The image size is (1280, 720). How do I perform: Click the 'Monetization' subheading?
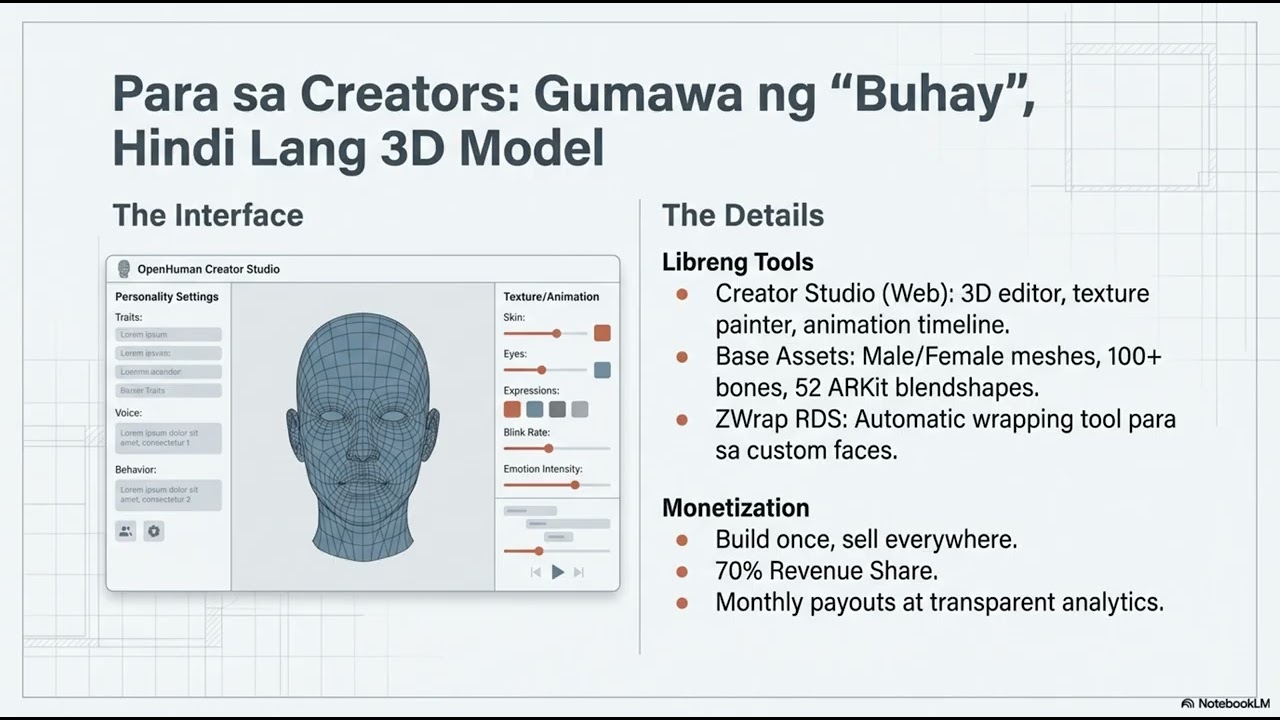coord(736,507)
